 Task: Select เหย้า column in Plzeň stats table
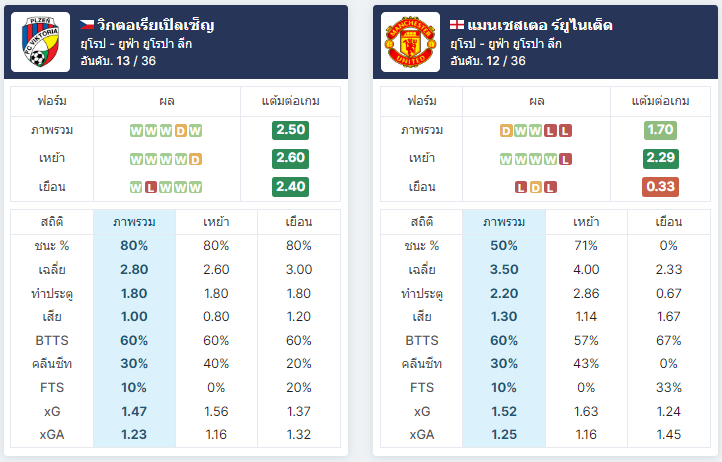(216, 222)
